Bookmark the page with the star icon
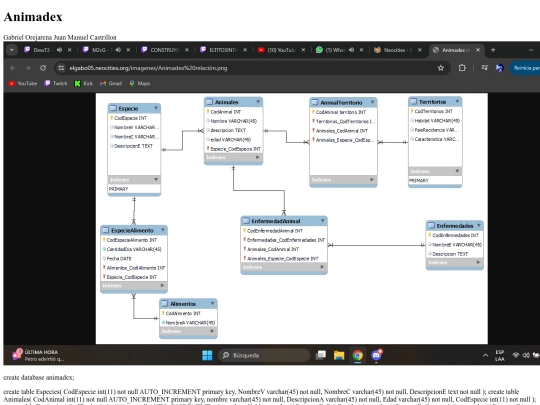 click(x=440, y=68)
